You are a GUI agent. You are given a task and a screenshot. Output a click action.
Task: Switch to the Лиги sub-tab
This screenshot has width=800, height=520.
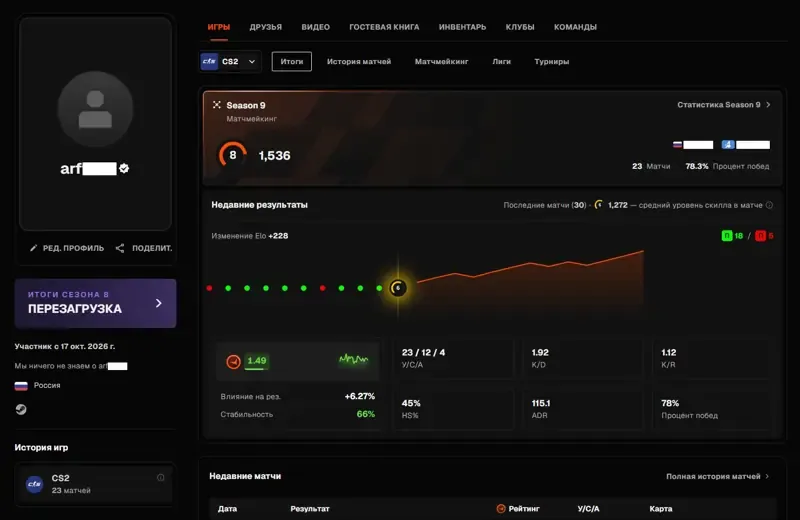[501, 61]
